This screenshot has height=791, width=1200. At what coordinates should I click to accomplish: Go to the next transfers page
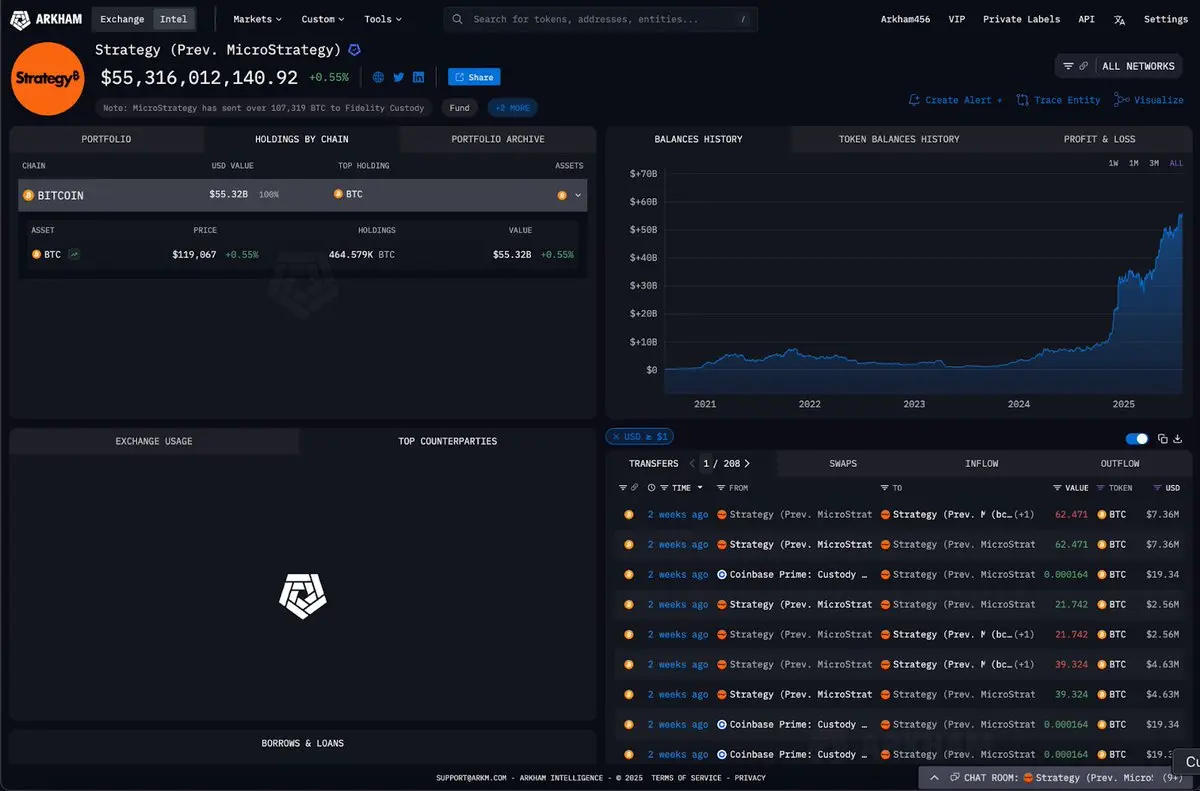pyautogui.click(x=747, y=464)
